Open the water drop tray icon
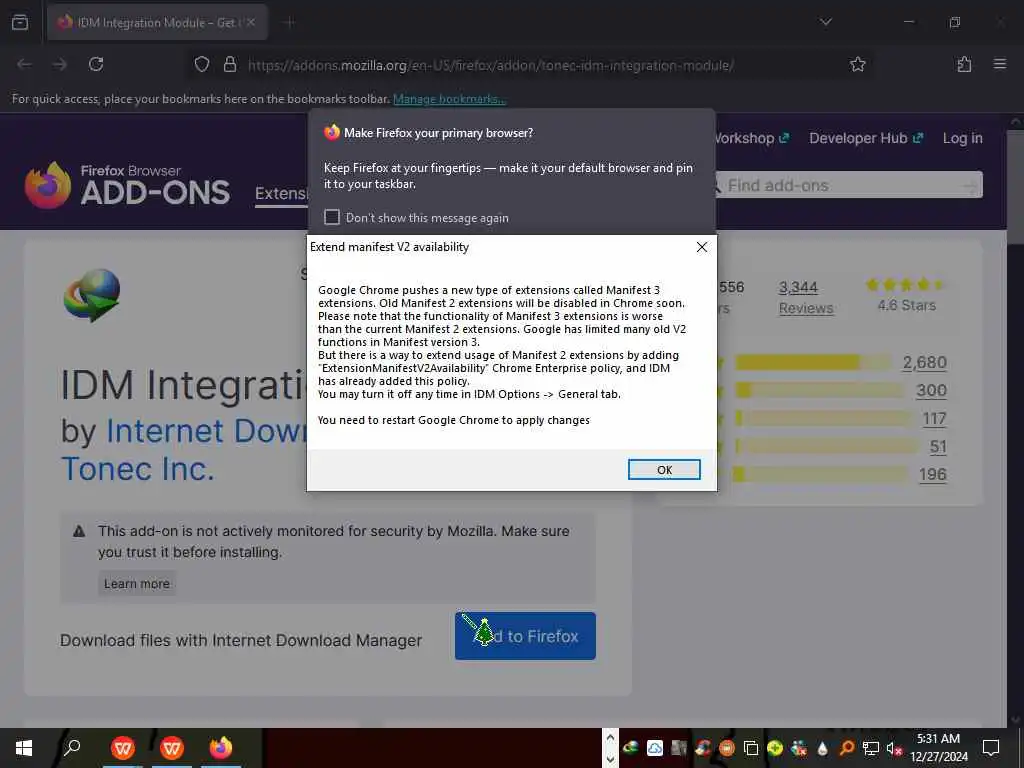This screenshot has width=1024, height=768. 822,748
